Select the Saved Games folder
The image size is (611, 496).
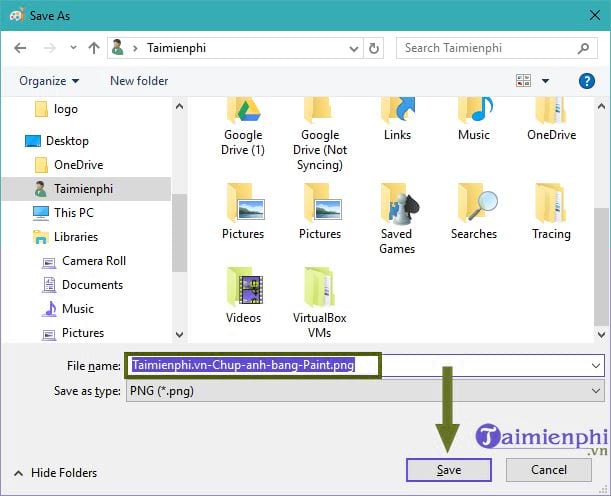pos(397,219)
